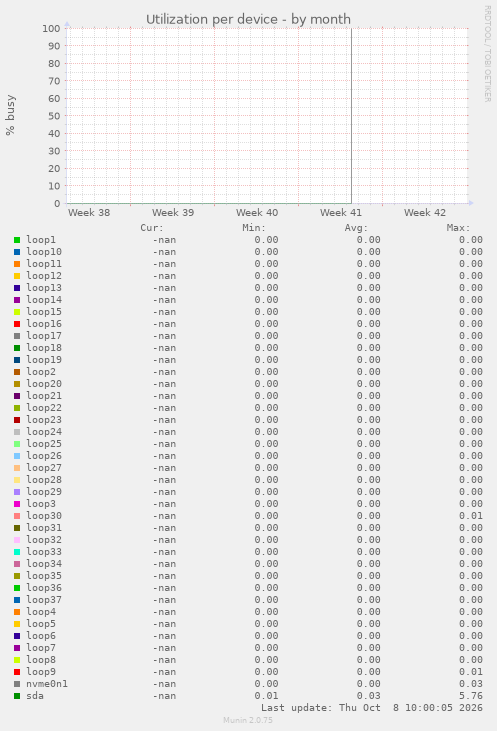Viewport: 497px width, 731px height.
Task: Select the 'loop24' legend label
Action: [44, 432]
